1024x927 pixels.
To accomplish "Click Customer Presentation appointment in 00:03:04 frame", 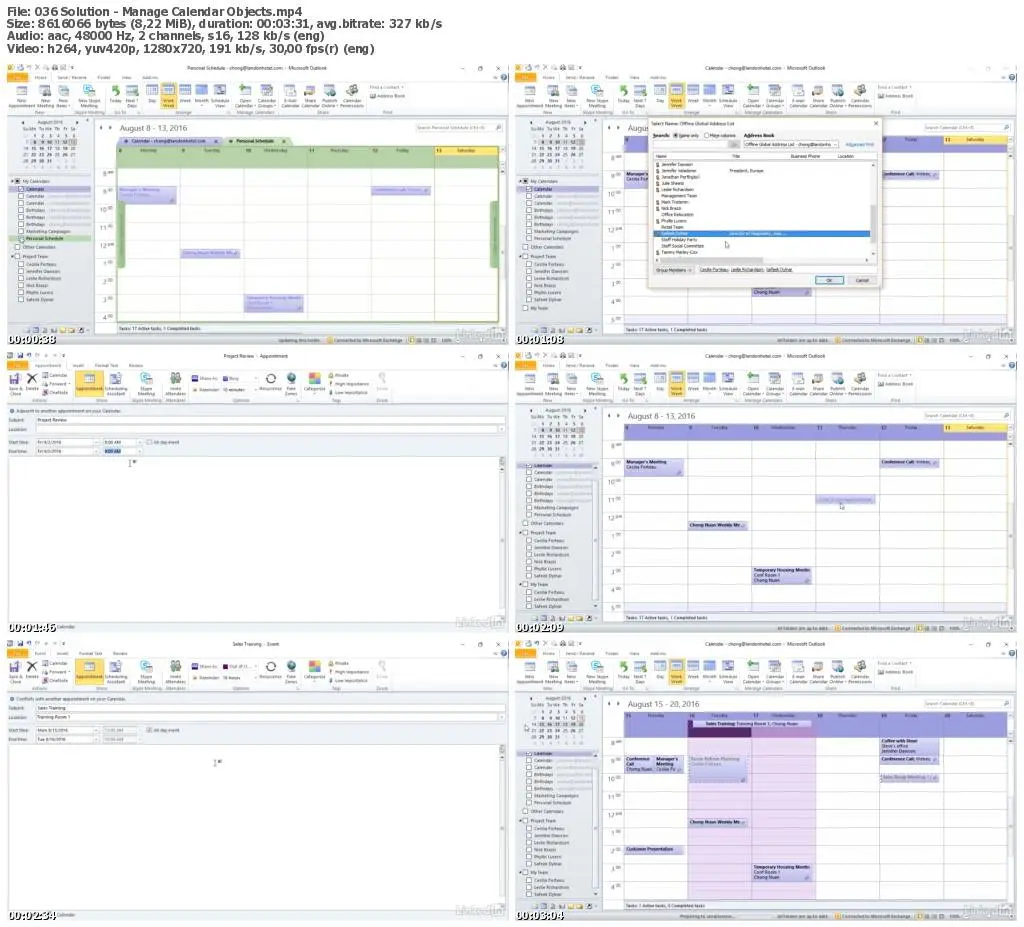I will coord(654,850).
